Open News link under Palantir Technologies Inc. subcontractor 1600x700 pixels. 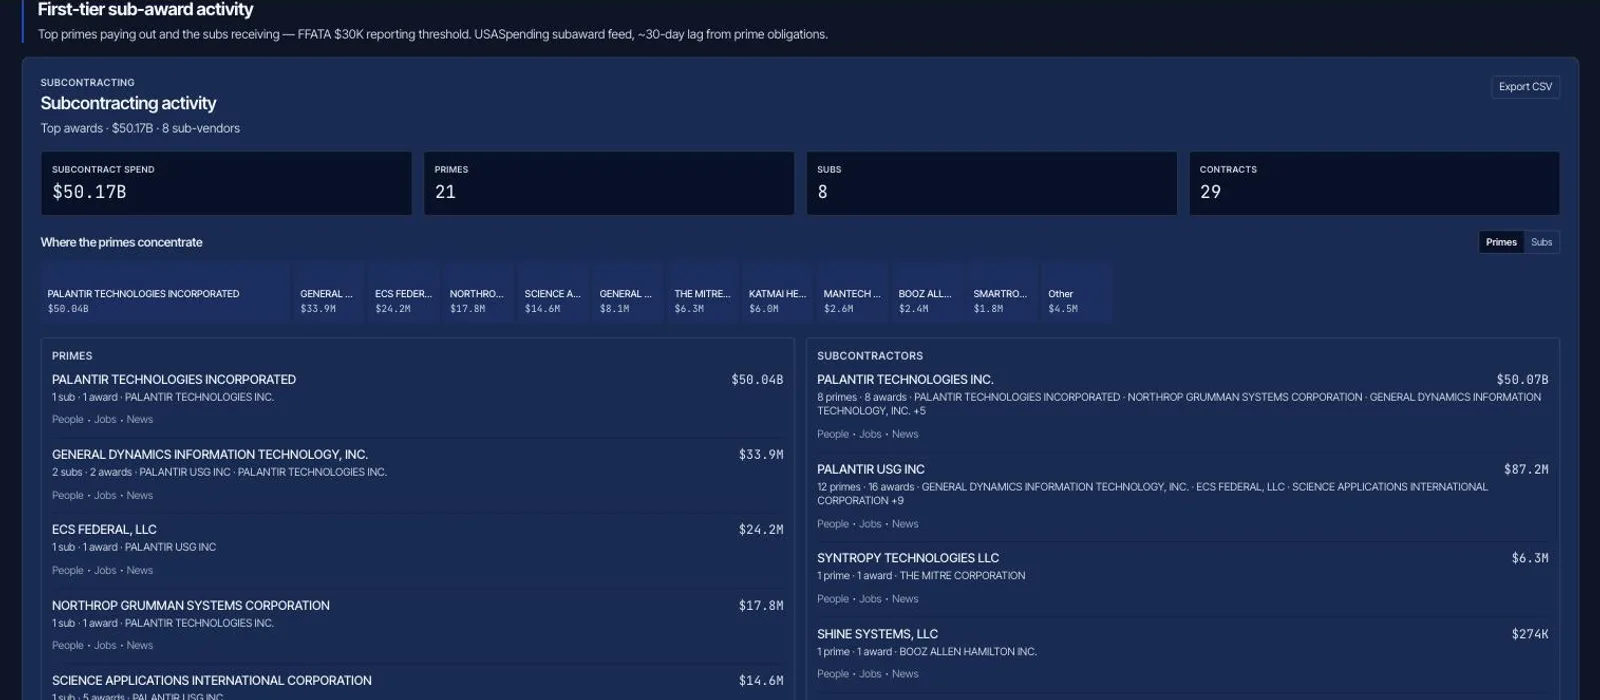pyautogui.click(x=905, y=435)
